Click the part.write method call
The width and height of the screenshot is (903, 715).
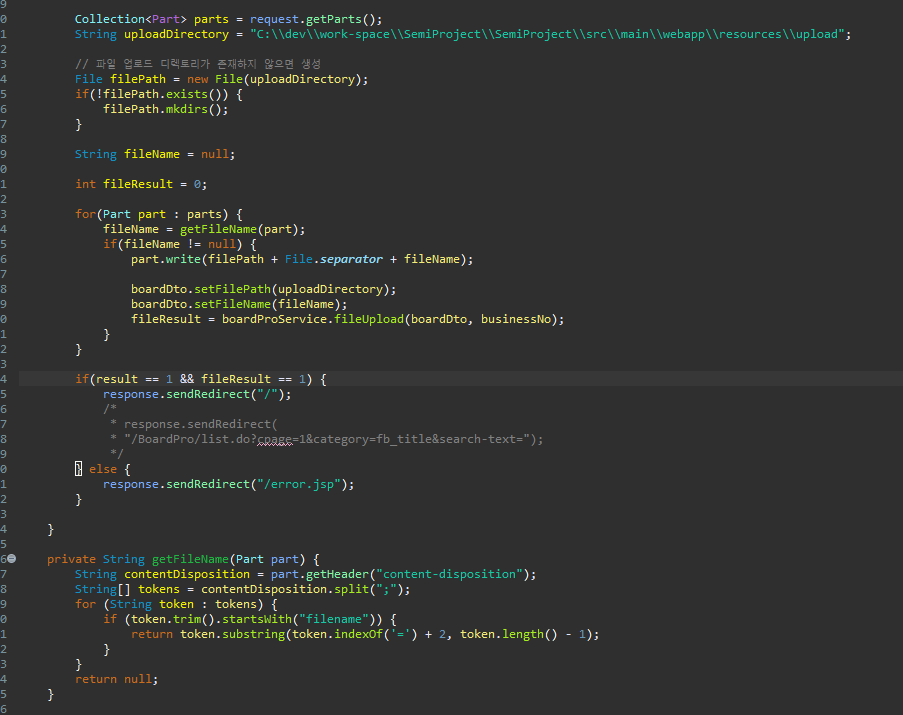(x=165, y=258)
